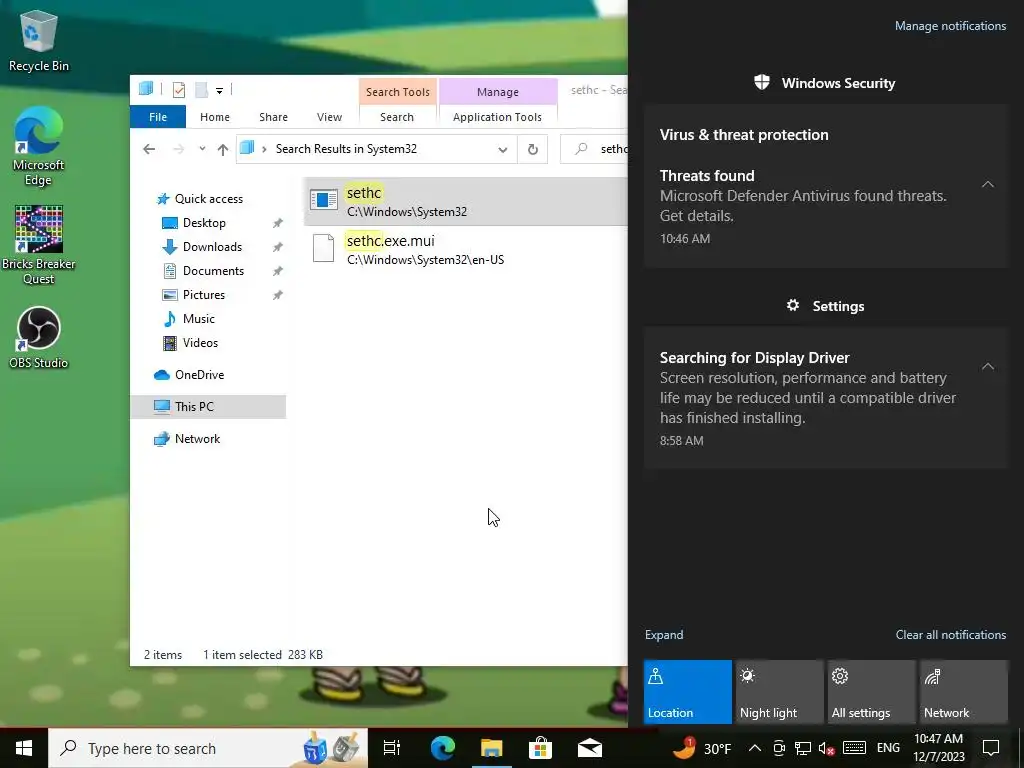Open the weather widget showing 30°F
The height and width of the screenshot is (768, 1024).
pos(702,748)
